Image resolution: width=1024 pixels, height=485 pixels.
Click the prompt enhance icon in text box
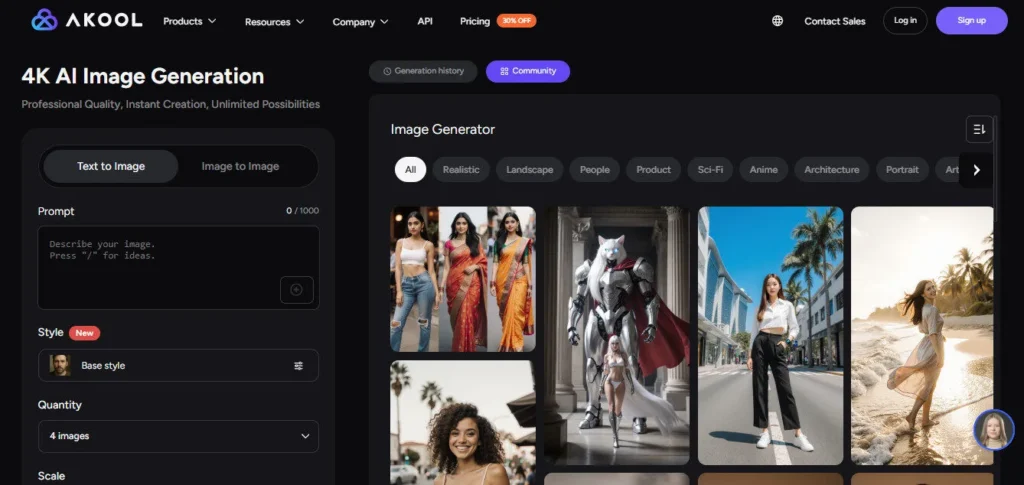[x=296, y=289]
